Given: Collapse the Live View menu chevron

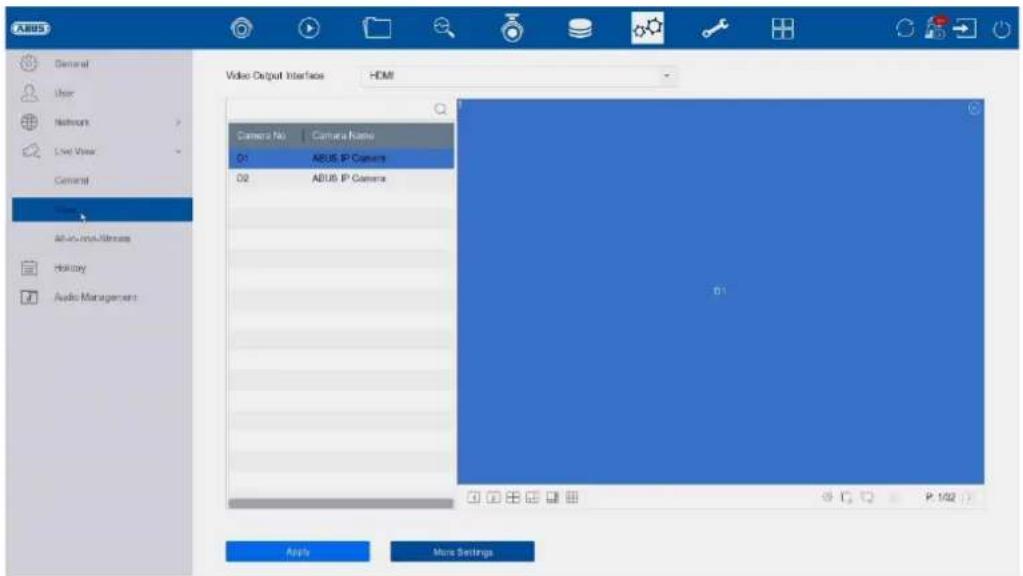Looking at the screenshot, I should point(177,151).
